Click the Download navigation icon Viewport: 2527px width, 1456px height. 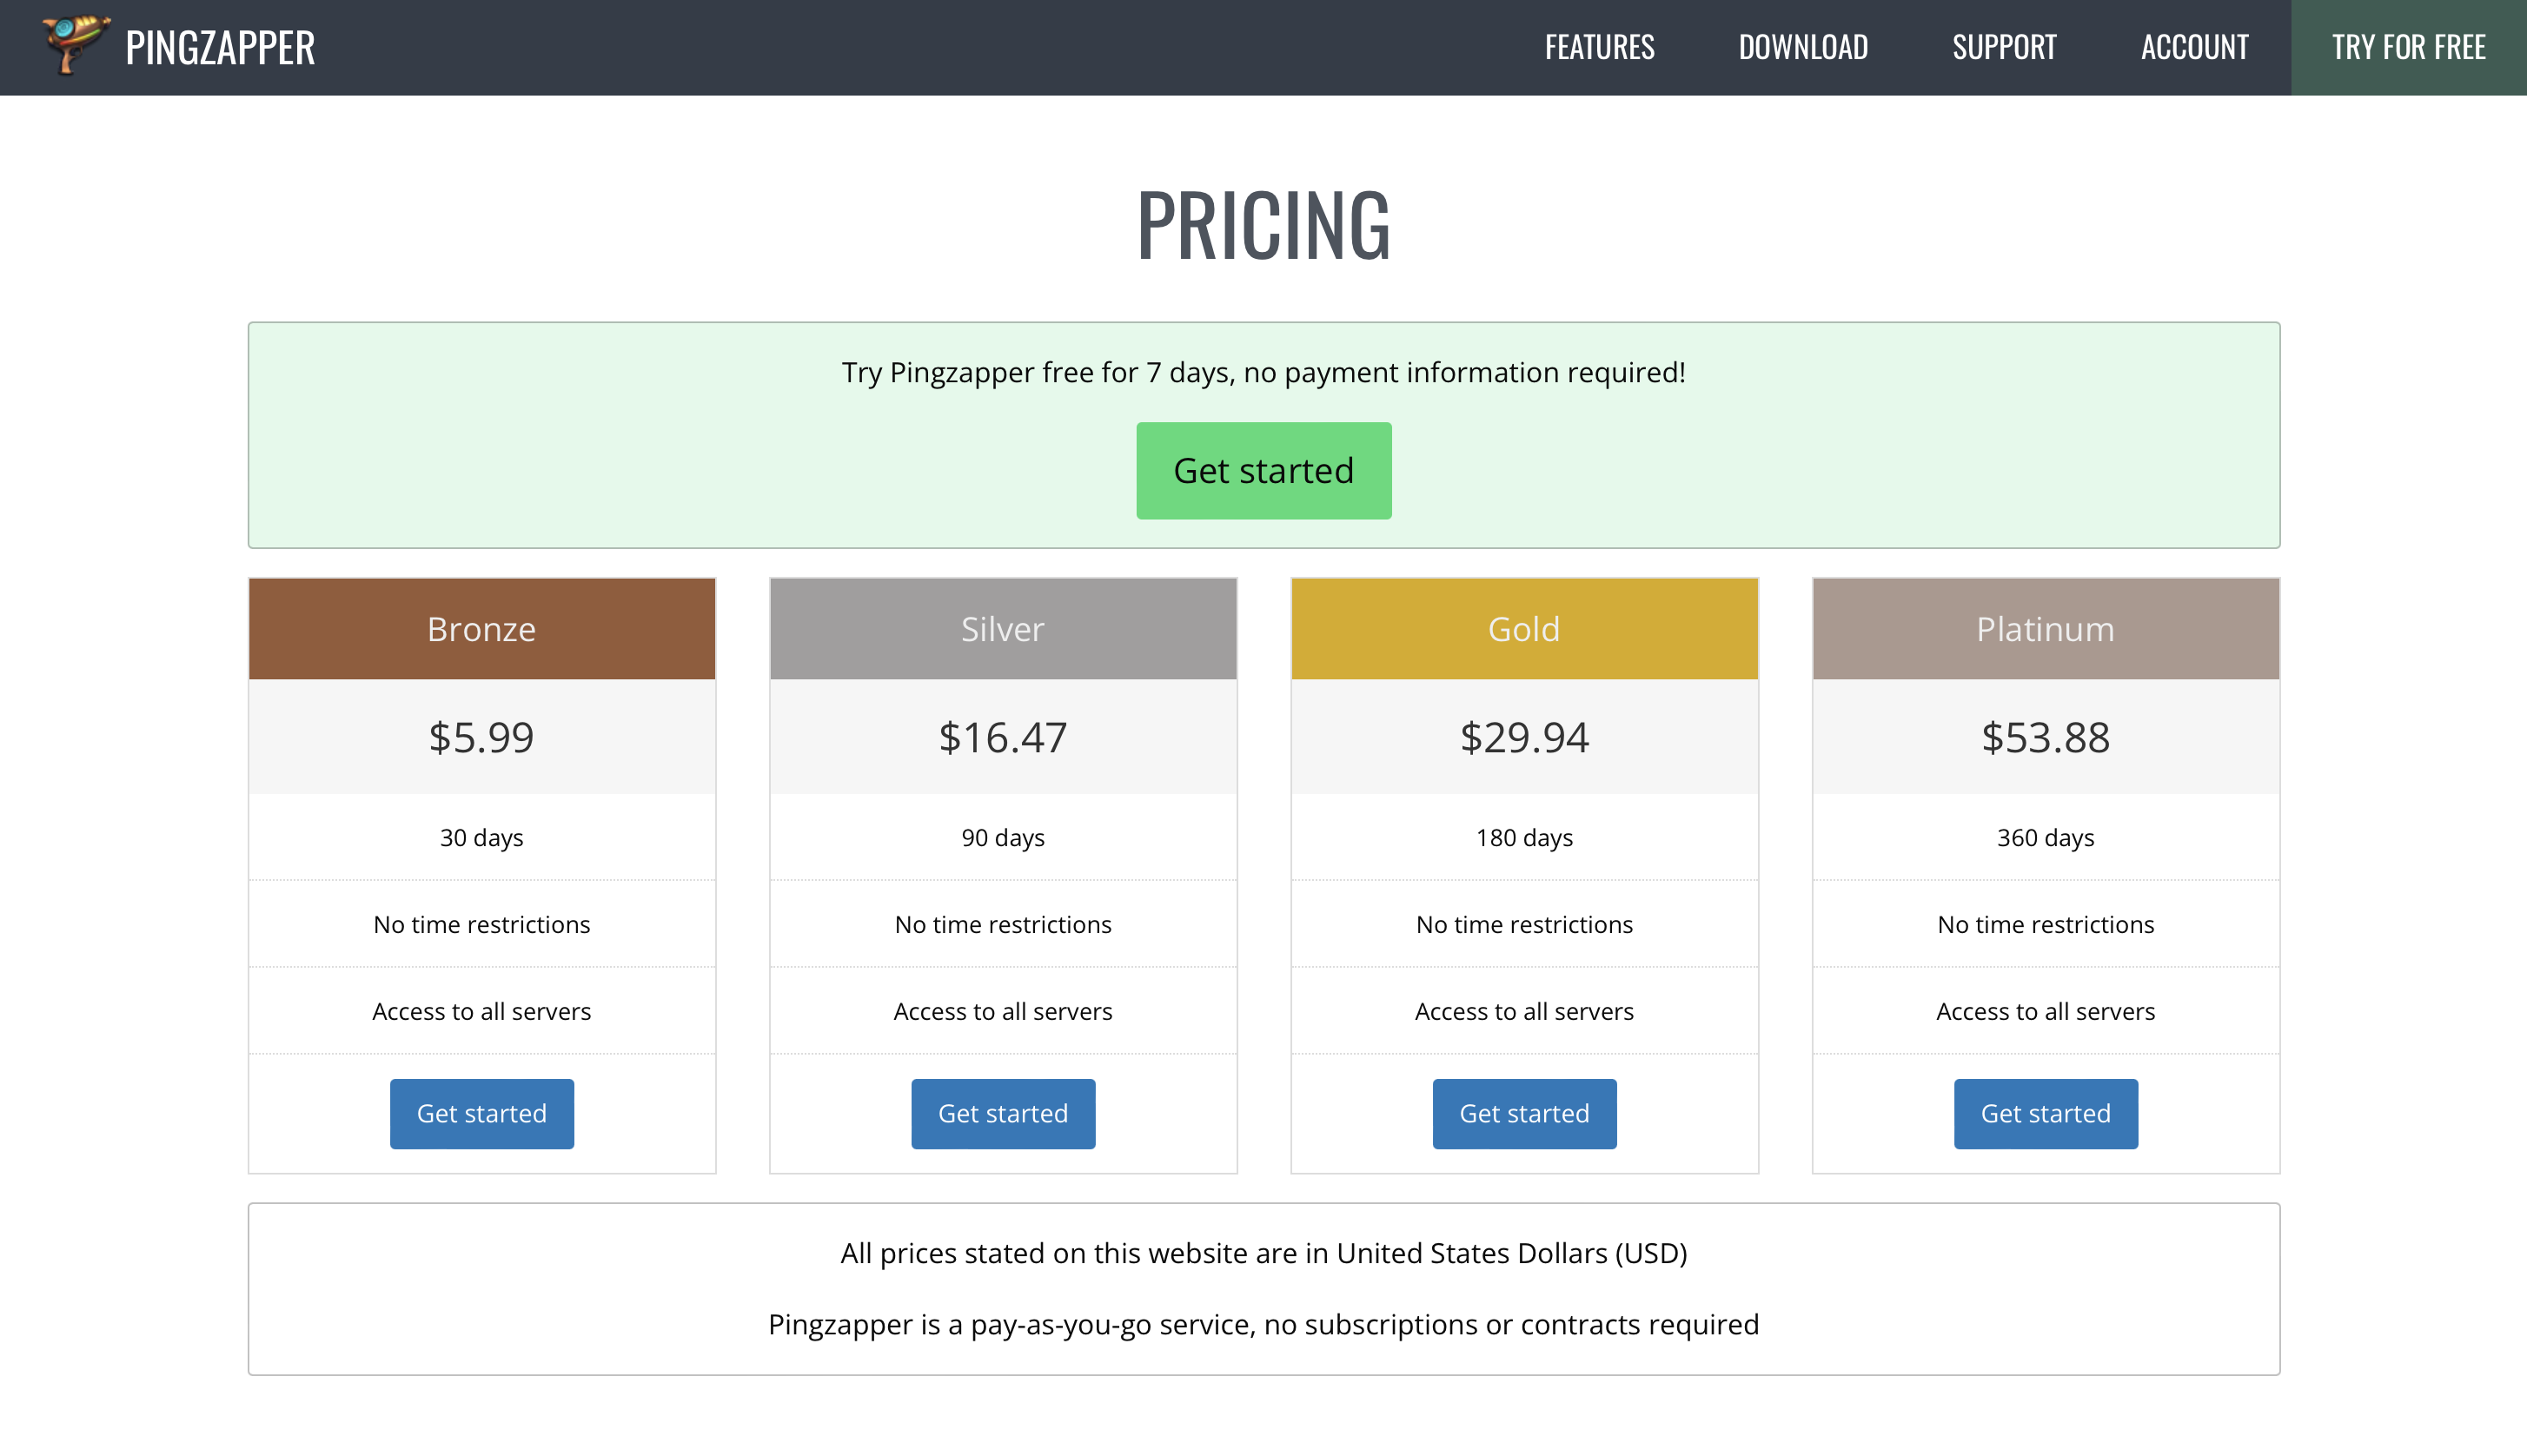[1803, 47]
